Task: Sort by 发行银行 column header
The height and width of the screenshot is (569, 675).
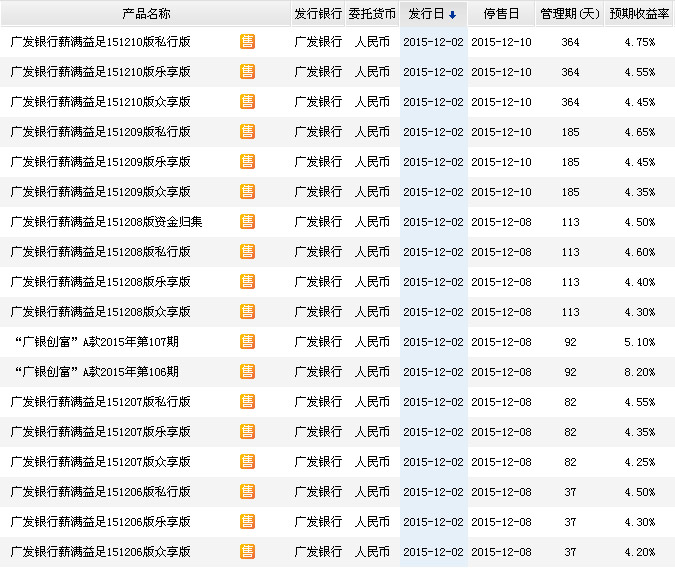Action: tap(318, 14)
